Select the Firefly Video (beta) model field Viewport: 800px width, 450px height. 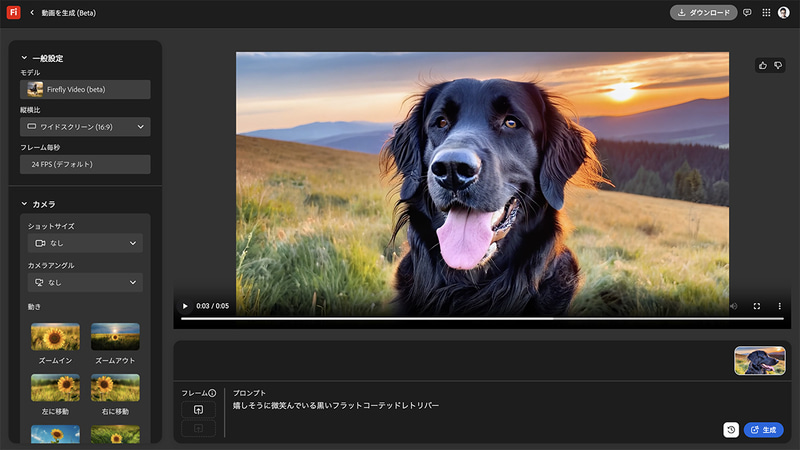pos(85,89)
